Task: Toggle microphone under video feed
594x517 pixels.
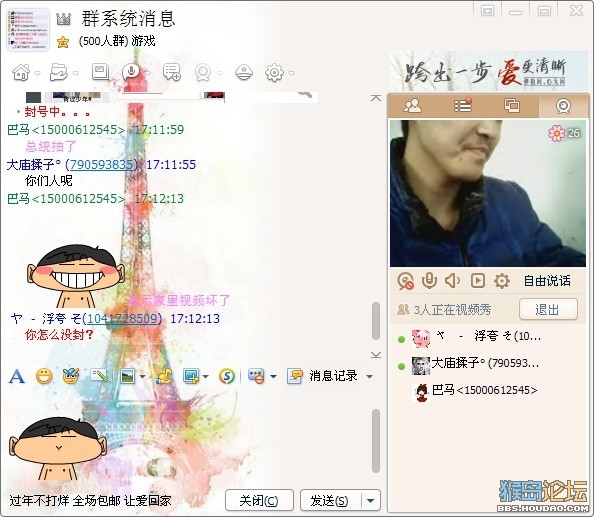Action: coord(429,281)
